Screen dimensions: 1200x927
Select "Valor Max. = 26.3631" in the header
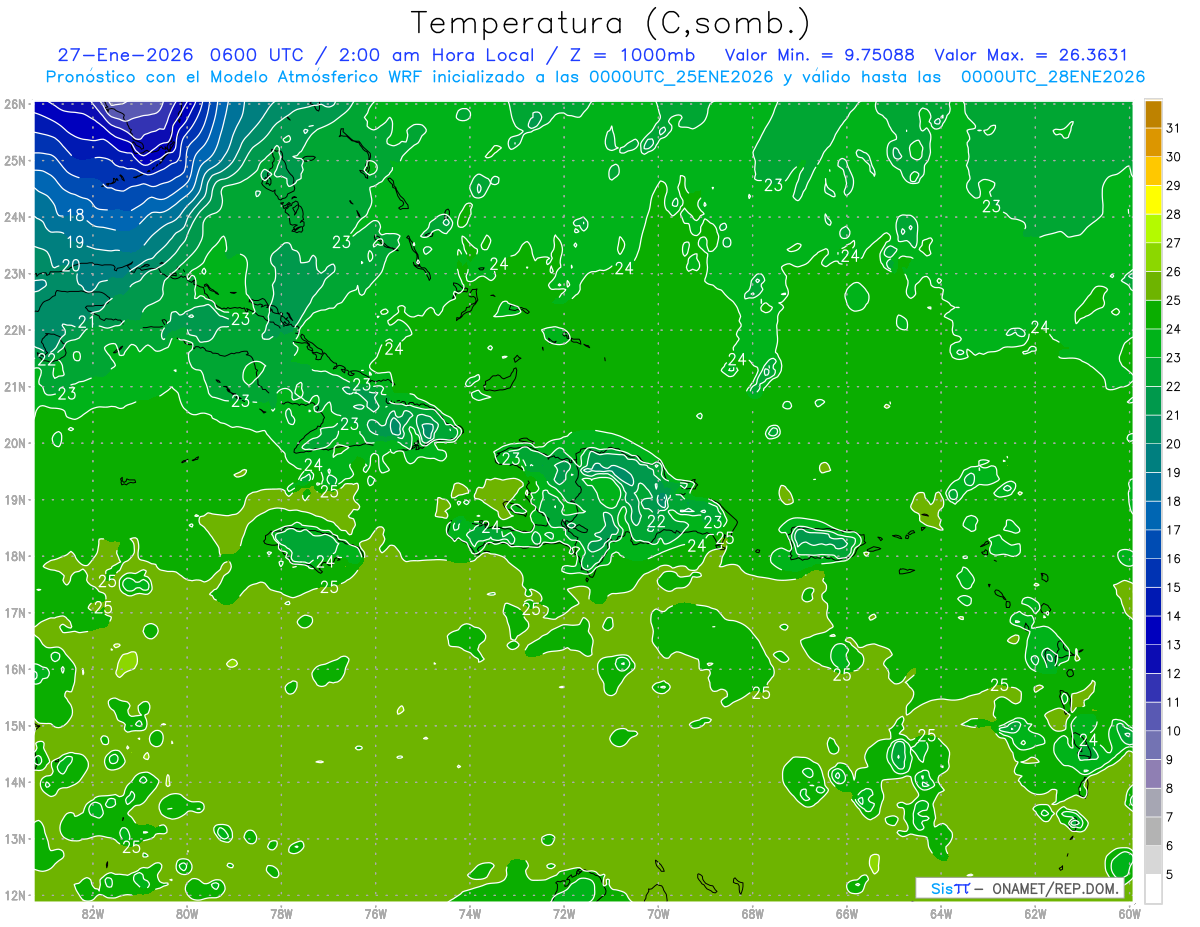tap(1031, 55)
